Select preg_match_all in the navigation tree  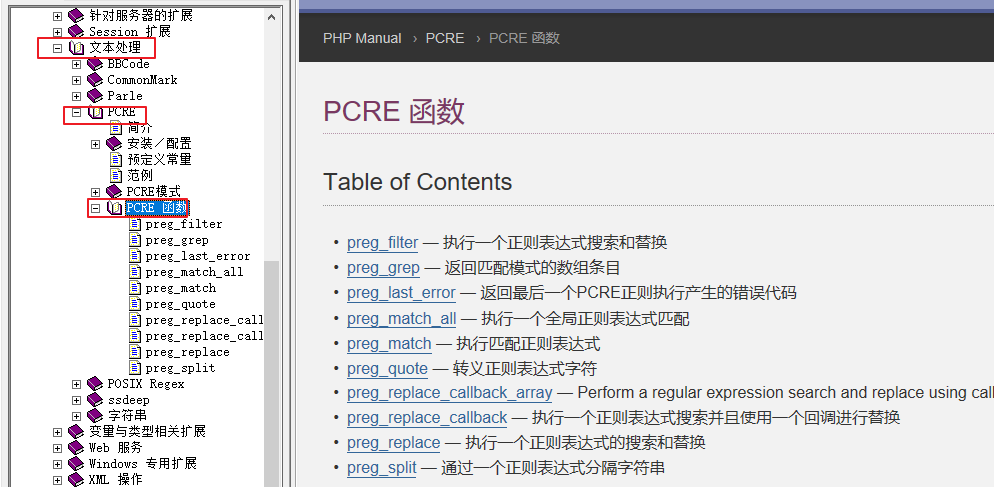194,272
